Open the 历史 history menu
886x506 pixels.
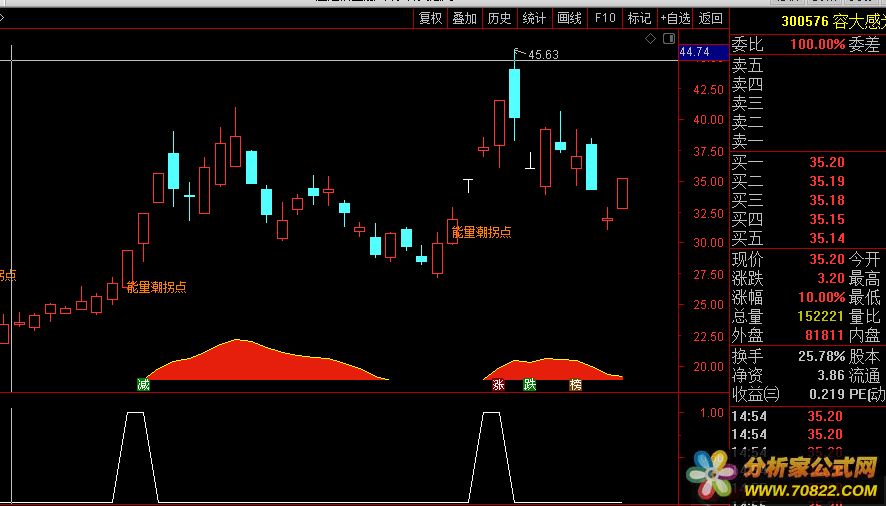tap(499, 18)
